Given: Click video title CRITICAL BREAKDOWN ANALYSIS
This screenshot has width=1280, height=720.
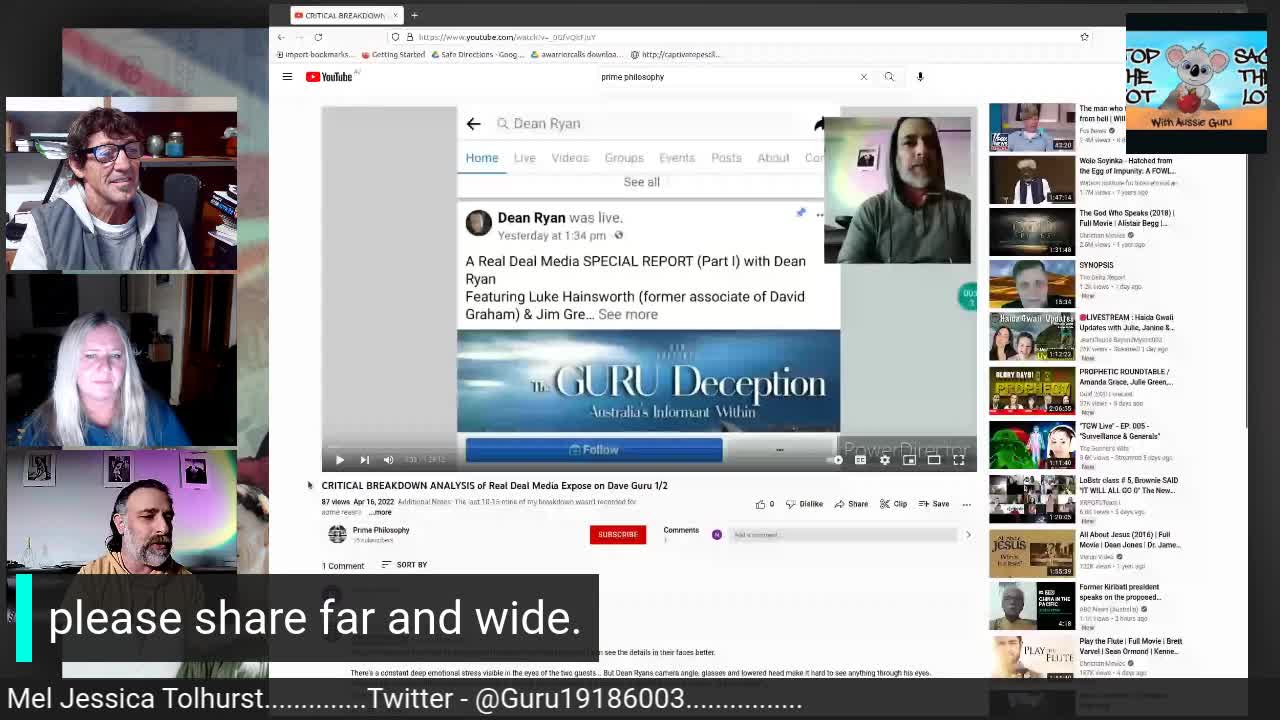Looking at the screenshot, I should pyautogui.click(x=494, y=486).
